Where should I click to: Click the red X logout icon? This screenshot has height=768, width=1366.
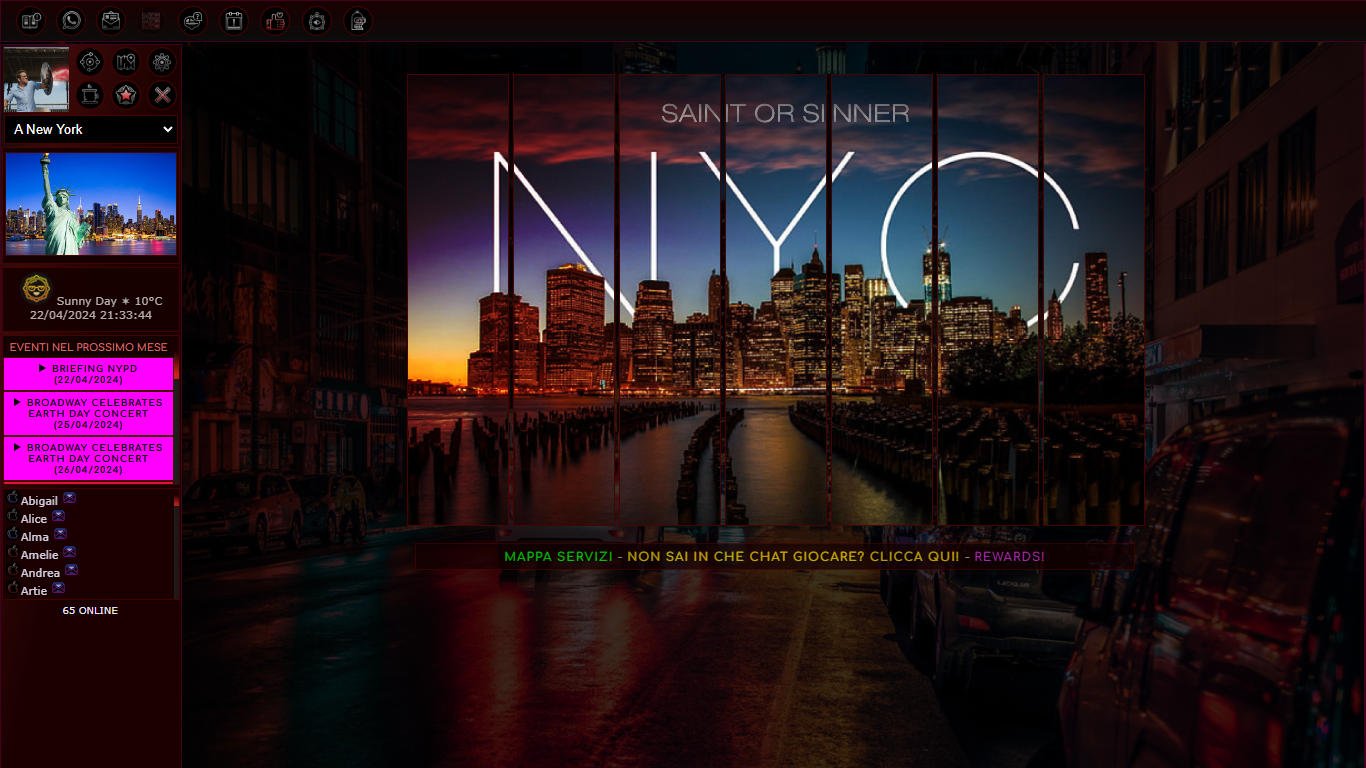tap(162, 96)
